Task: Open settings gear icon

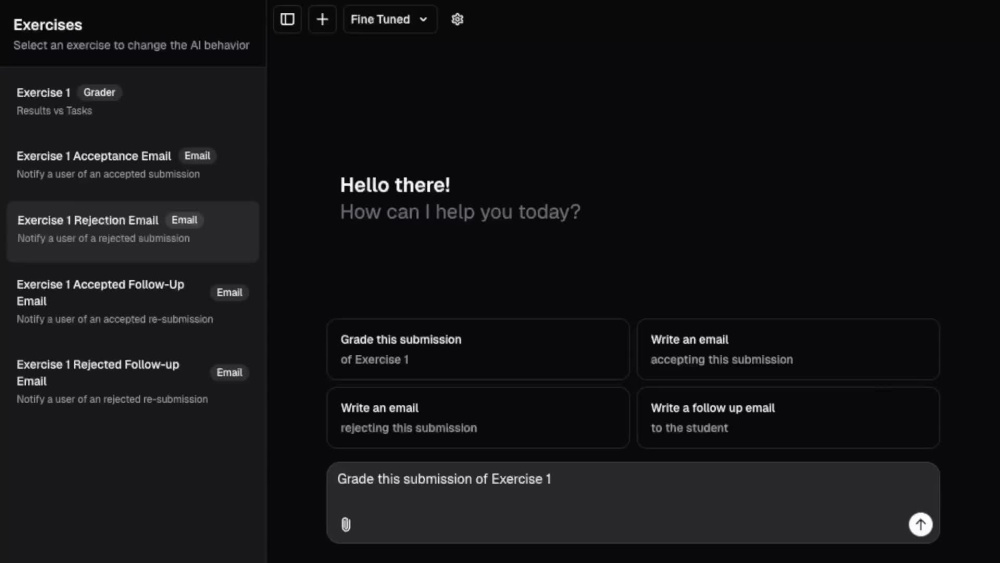Action: click(x=457, y=19)
